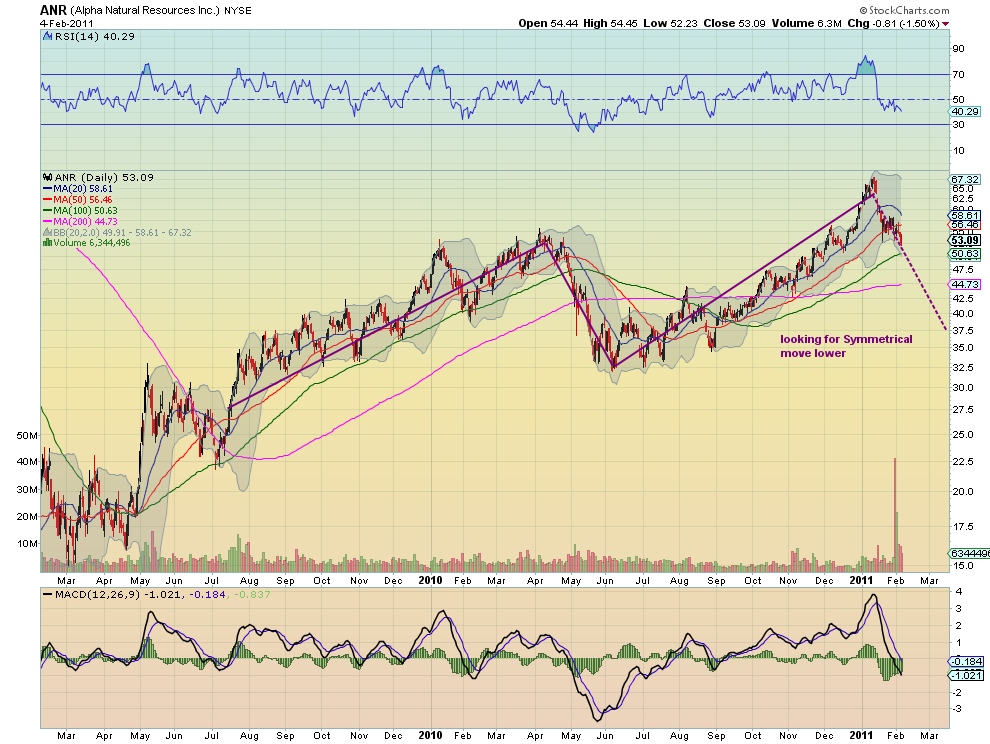The height and width of the screenshot is (744, 990).
Task: Click the Low 52.23 value
Action: pos(671,23)
